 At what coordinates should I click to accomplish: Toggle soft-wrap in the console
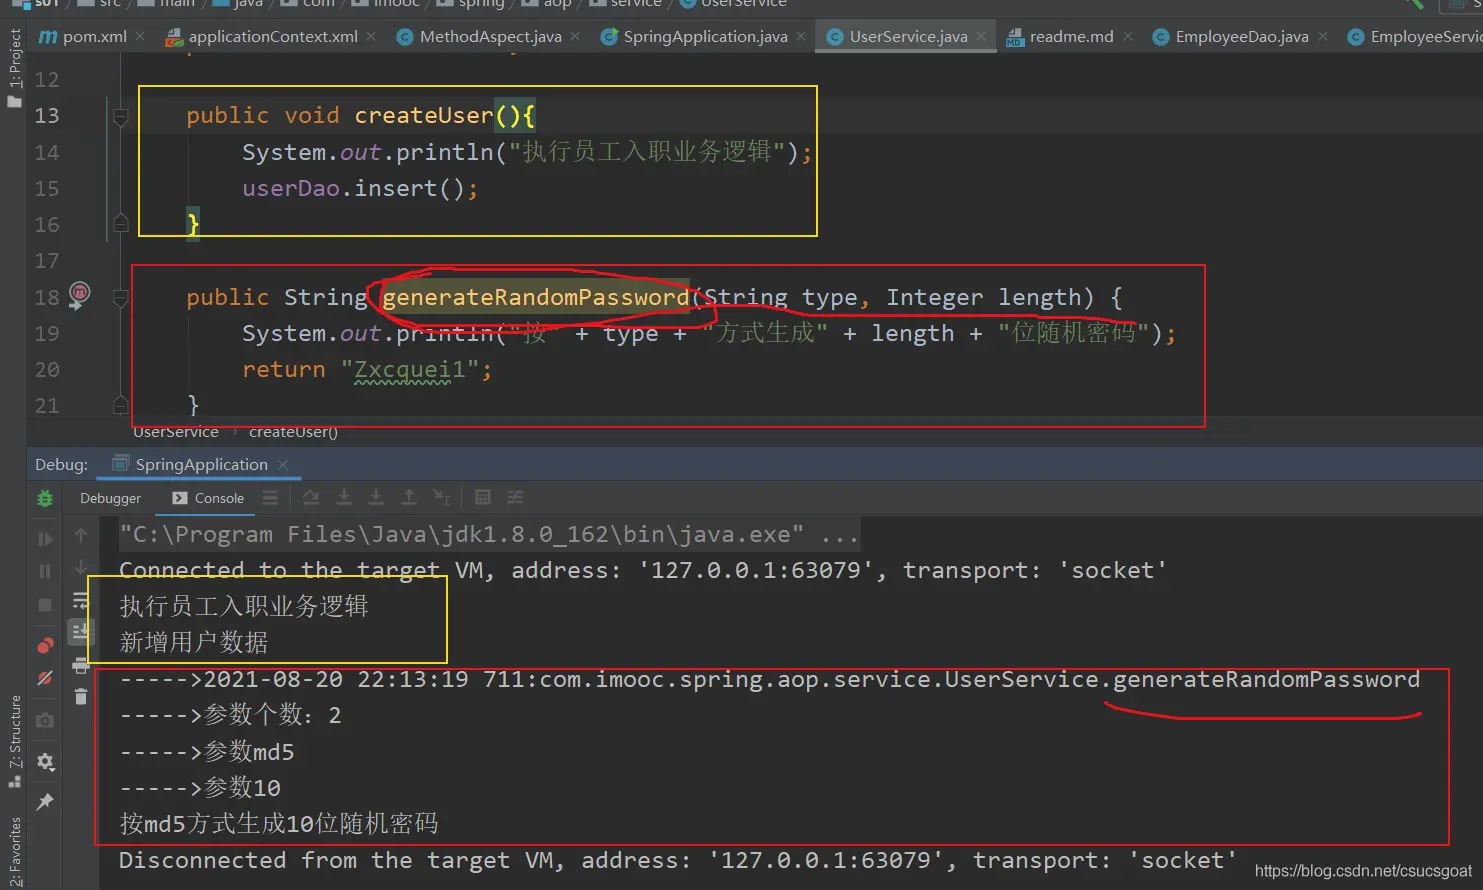pyautogui.click(x=81, y=600)
